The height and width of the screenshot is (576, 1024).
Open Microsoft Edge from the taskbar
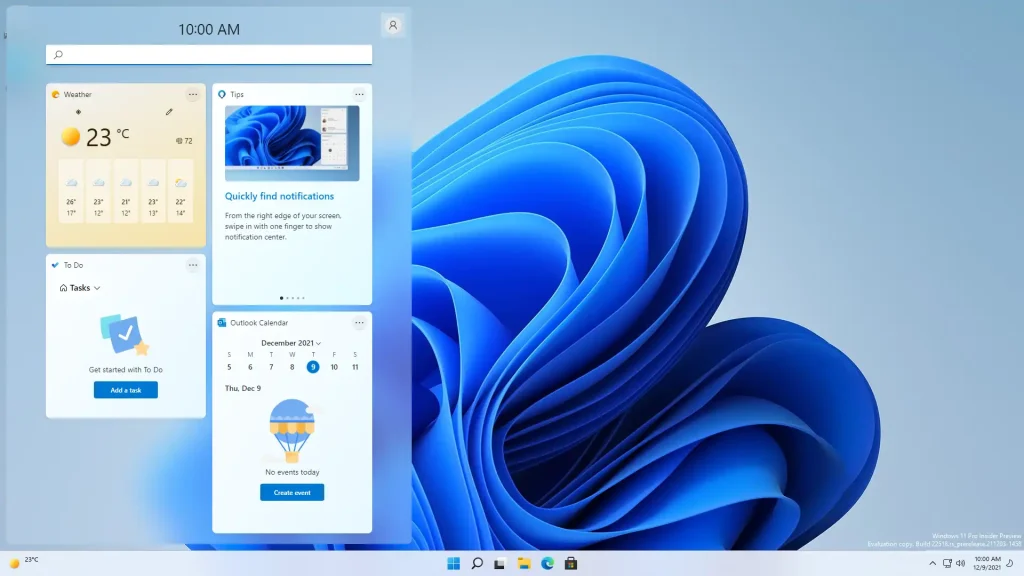[547, 564]
